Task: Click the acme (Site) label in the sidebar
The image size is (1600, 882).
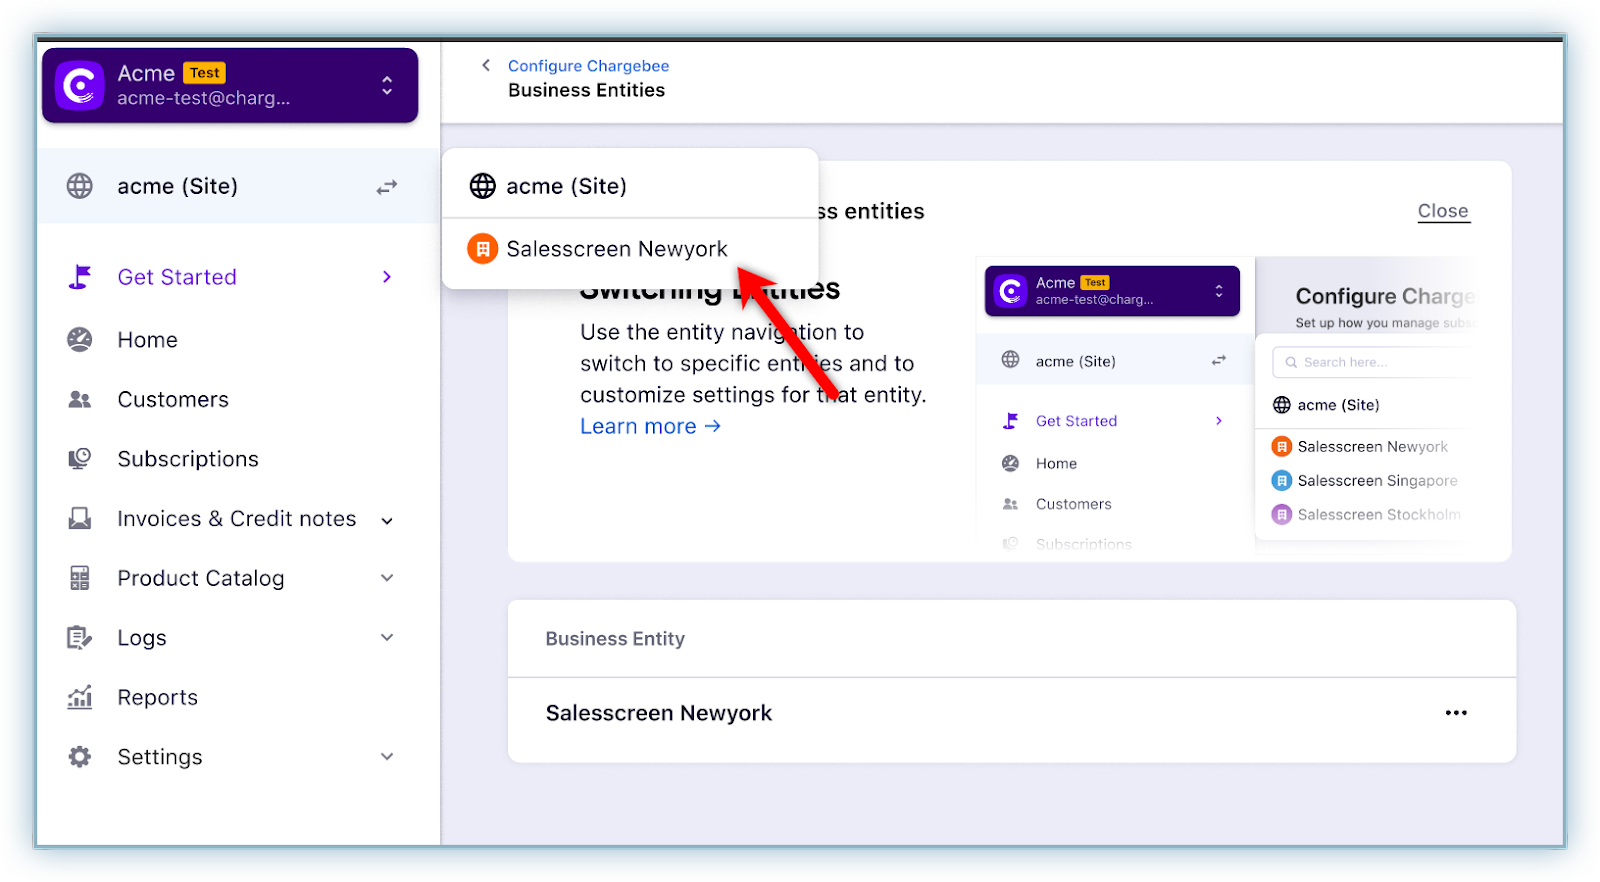Action: coord(178,186)
